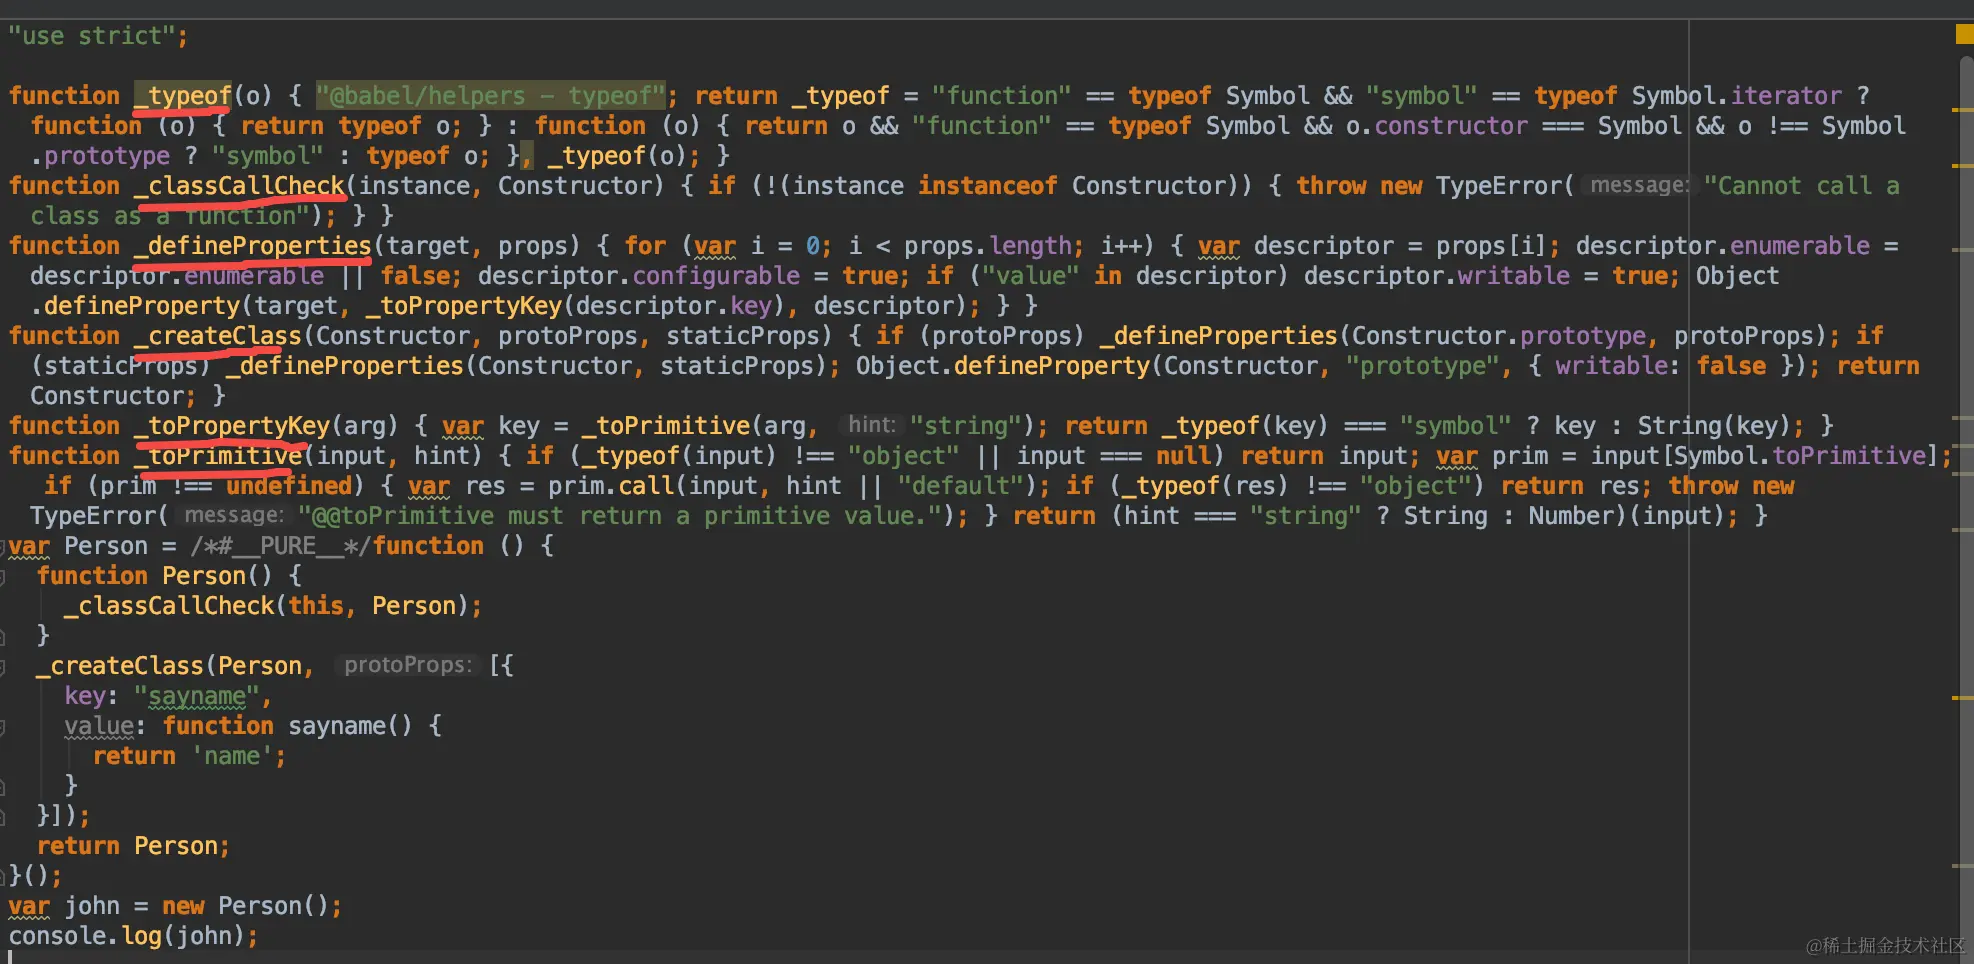Viewport: 1974px width, 964px height.
Task: Click _classCallCheck in its function declaration
Action: coord(239,186)
